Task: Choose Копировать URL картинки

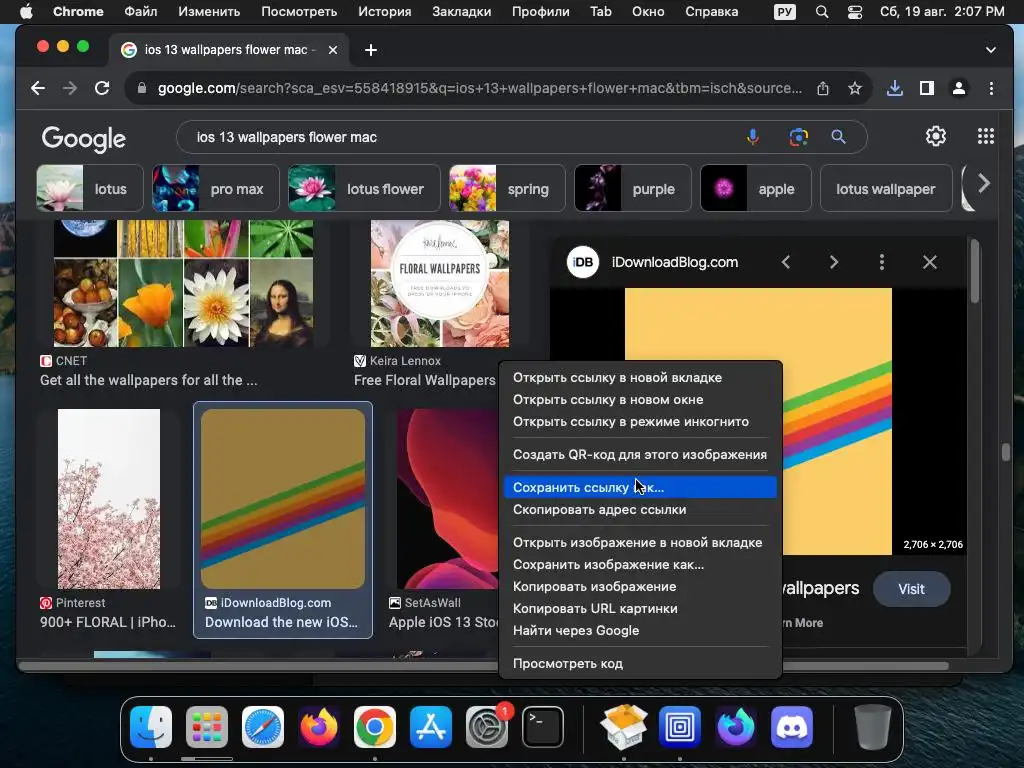Action: (640, 609)
